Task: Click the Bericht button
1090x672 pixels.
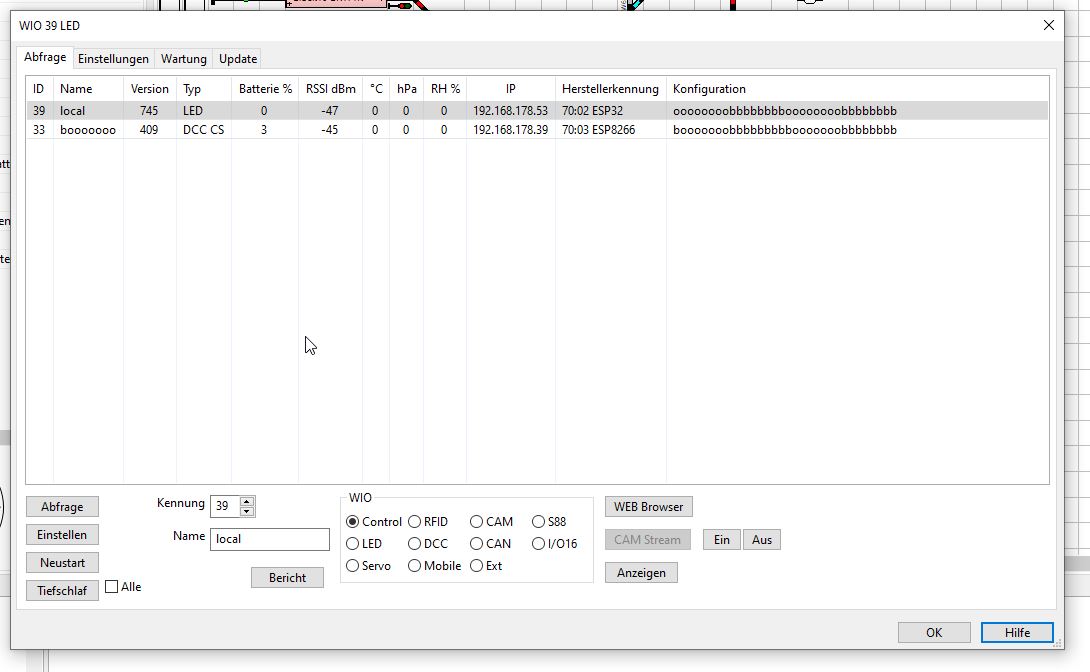Action: point(287,578)
